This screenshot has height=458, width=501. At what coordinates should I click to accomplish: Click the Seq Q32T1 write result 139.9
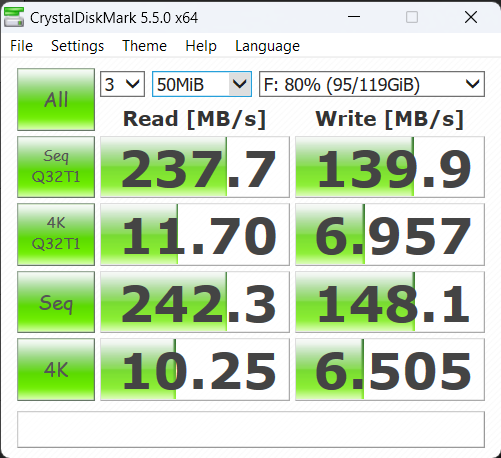click(x=390, y=167)
